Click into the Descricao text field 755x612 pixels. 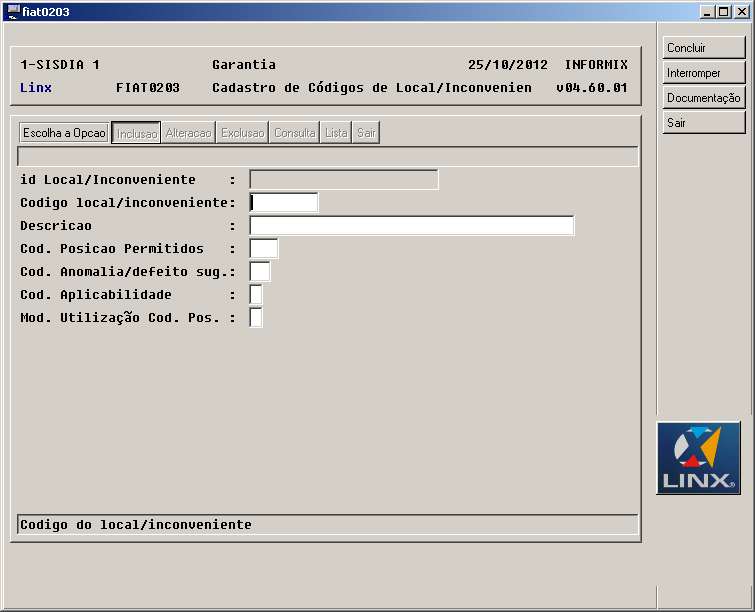point(412,225)
